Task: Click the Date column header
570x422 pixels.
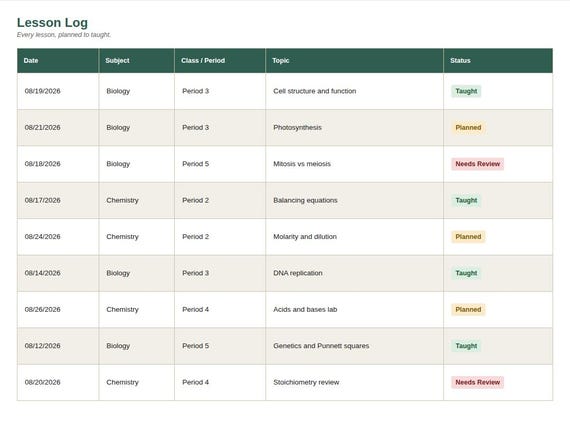Action: [58, 61]
